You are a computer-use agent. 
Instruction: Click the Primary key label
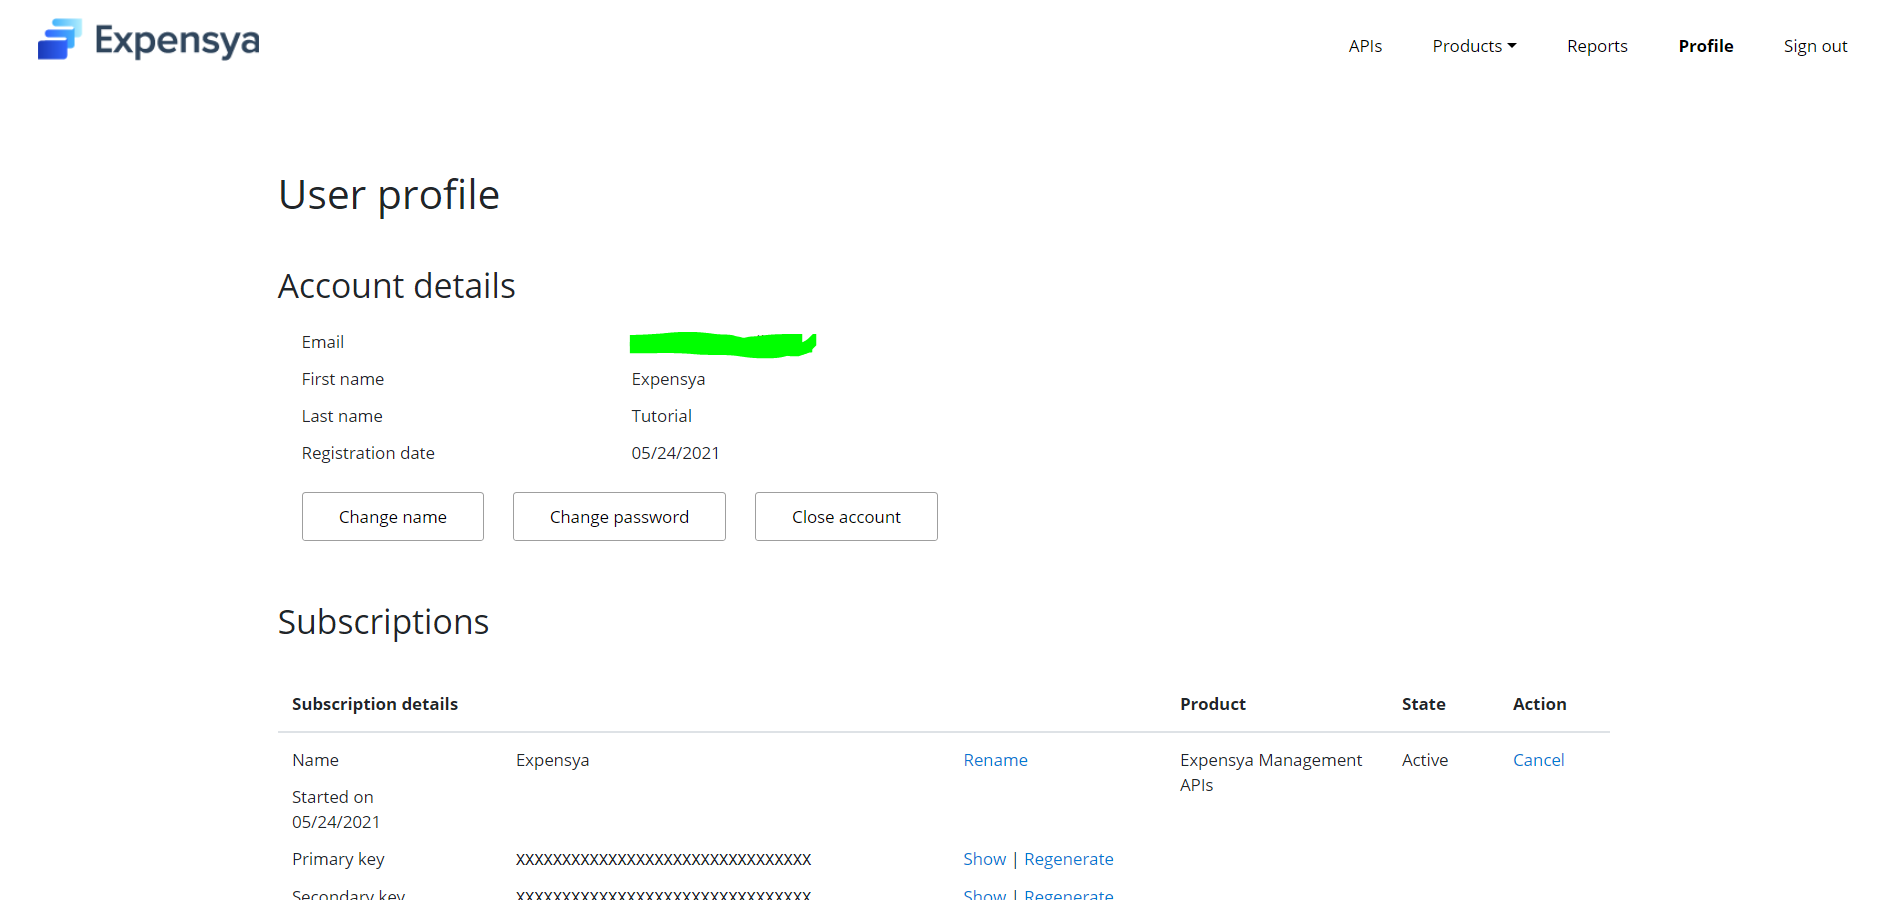(338, 859)
